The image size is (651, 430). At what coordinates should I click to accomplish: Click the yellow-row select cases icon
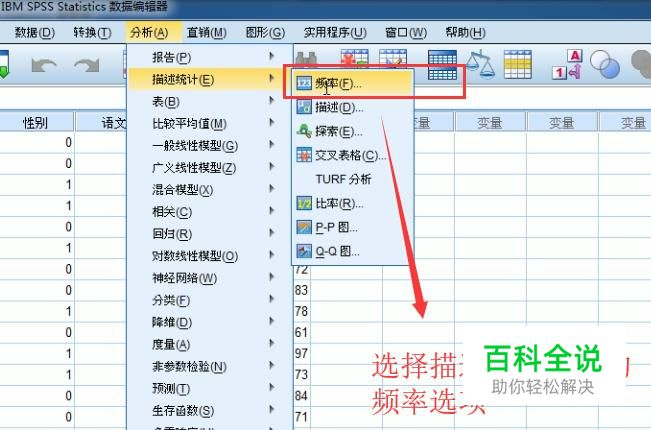[518, 65]
